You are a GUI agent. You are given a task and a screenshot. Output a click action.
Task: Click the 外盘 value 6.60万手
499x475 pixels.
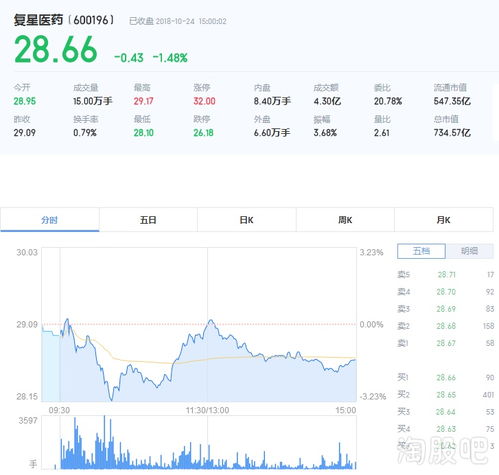(x=272, y=133)
